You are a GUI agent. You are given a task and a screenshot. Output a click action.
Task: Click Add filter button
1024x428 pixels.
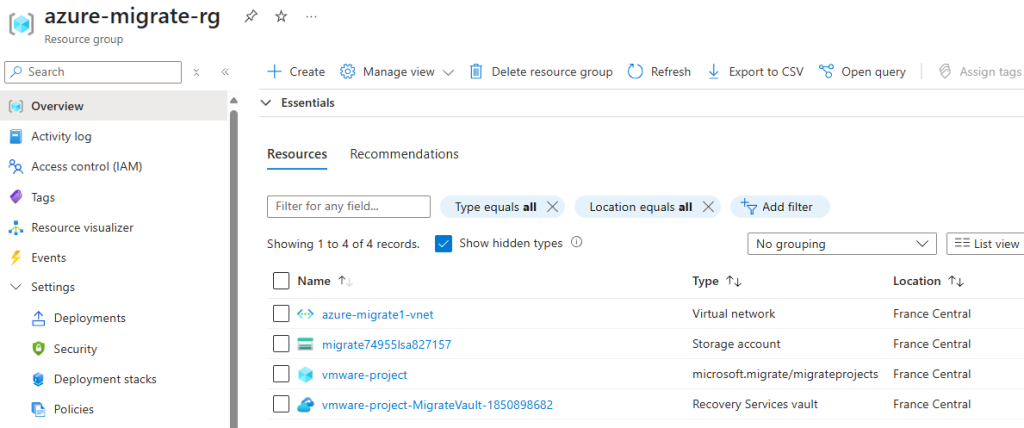click(780, 207)
